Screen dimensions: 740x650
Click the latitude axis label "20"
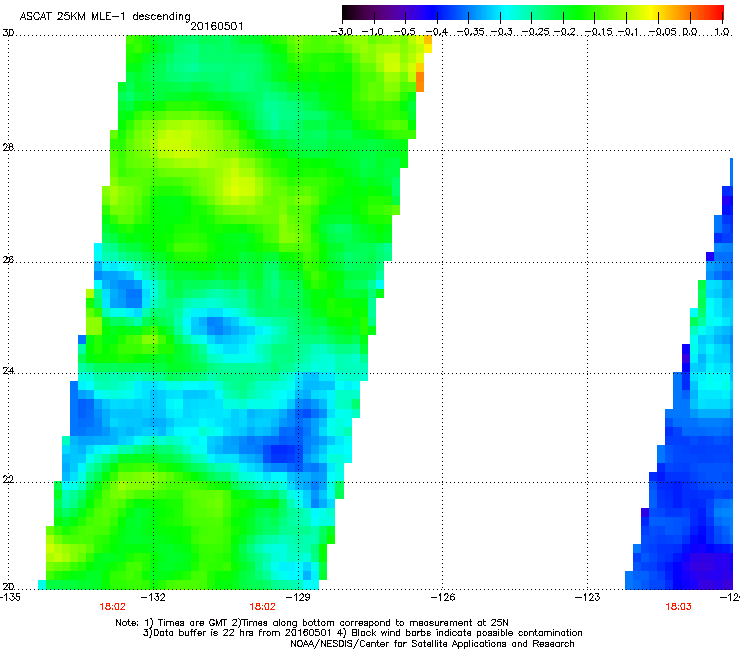(x=8, y=587)
